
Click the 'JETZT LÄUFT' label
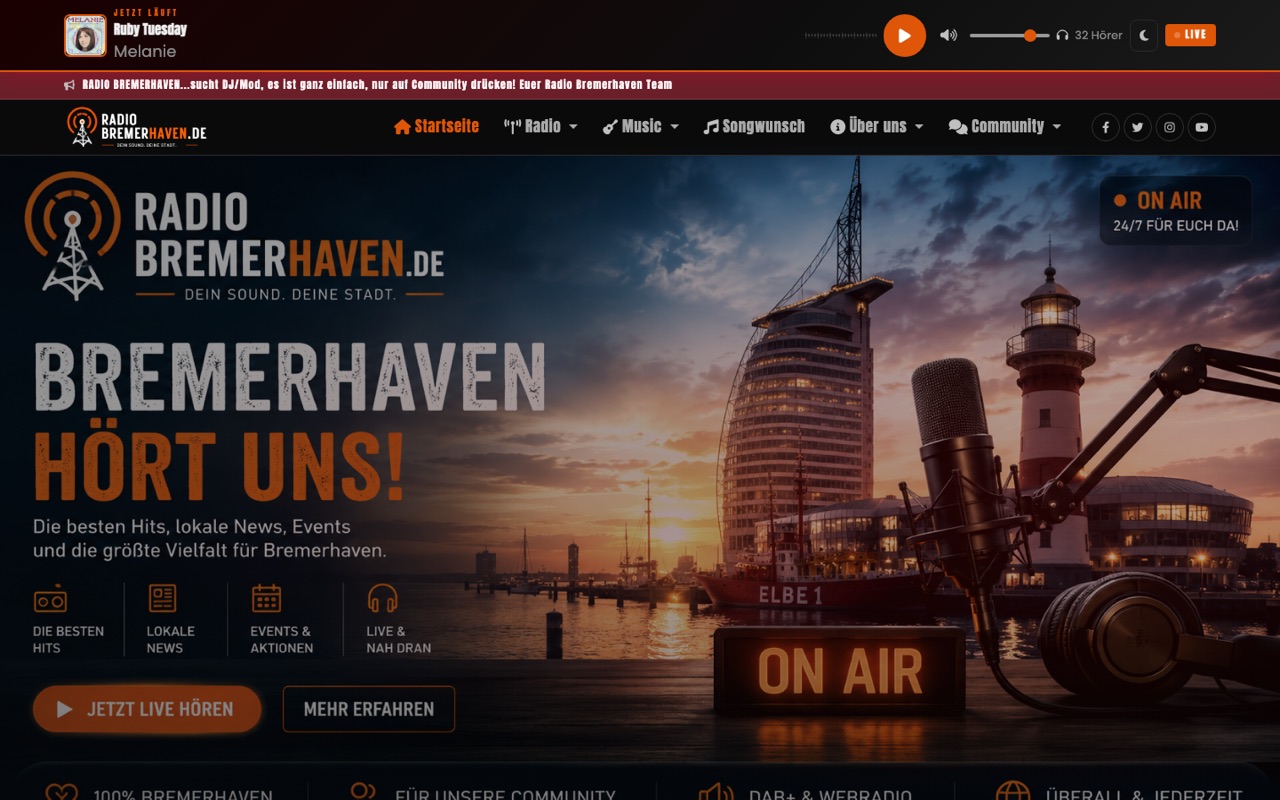point(146,12)
